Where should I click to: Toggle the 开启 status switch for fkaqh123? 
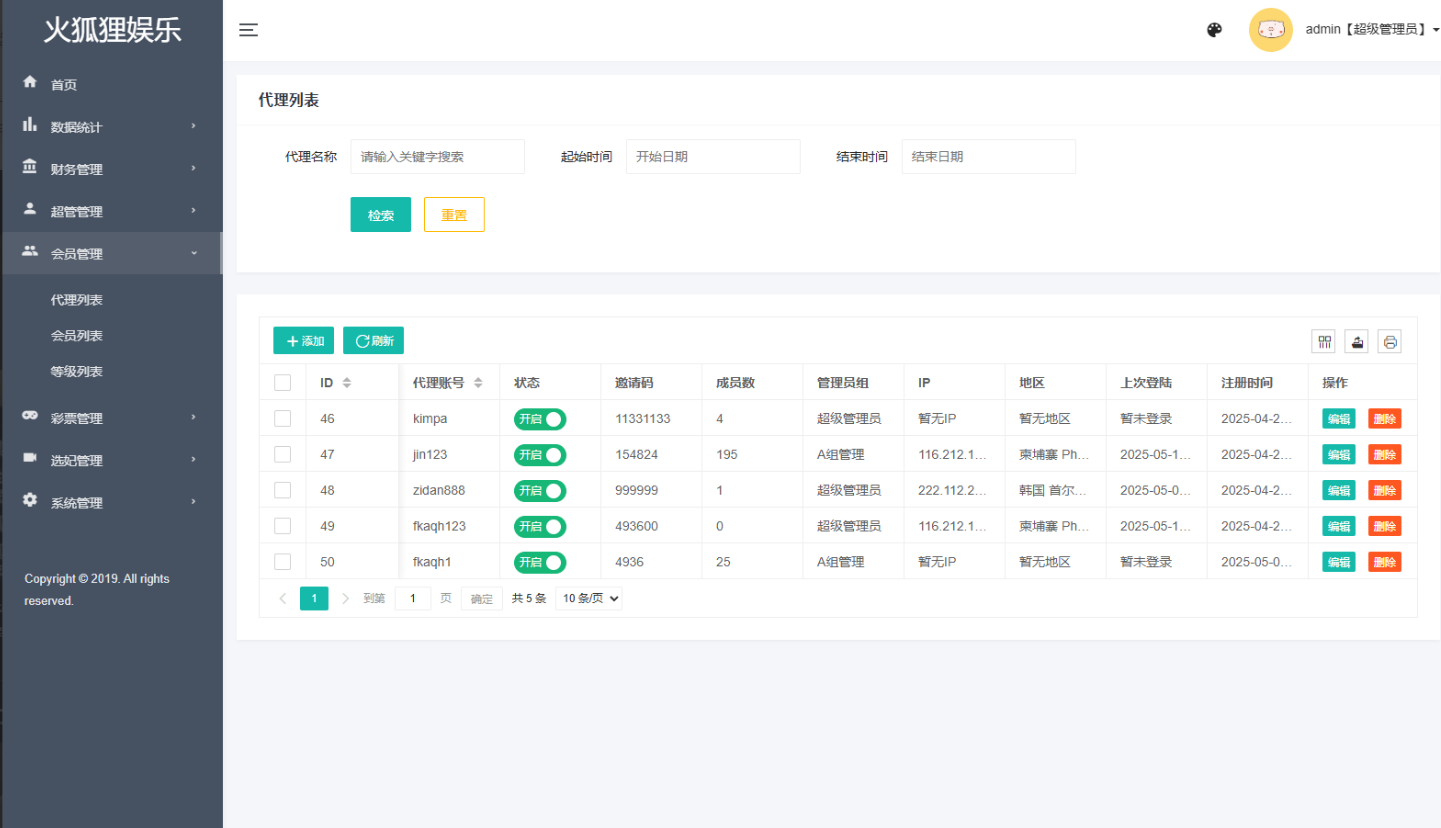[540, 527]
